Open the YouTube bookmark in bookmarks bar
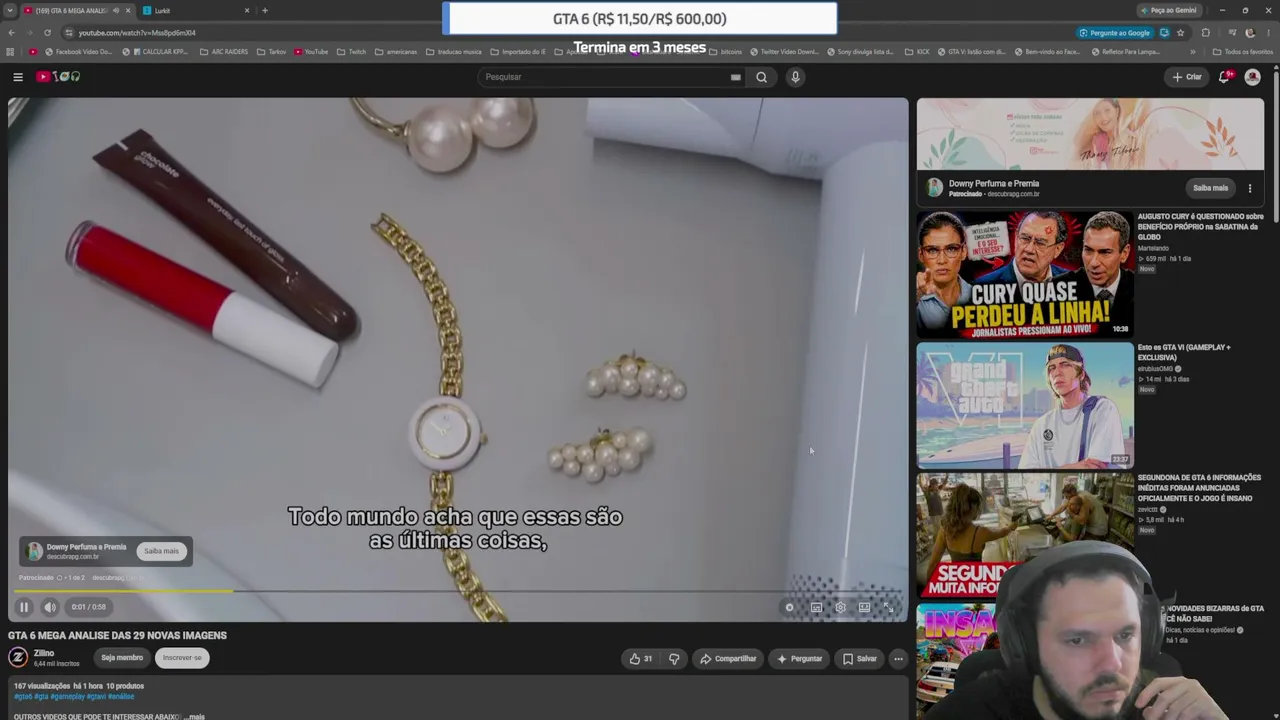Image resolution: width=1280 pixels, height=720 pixels. (311, 52)
